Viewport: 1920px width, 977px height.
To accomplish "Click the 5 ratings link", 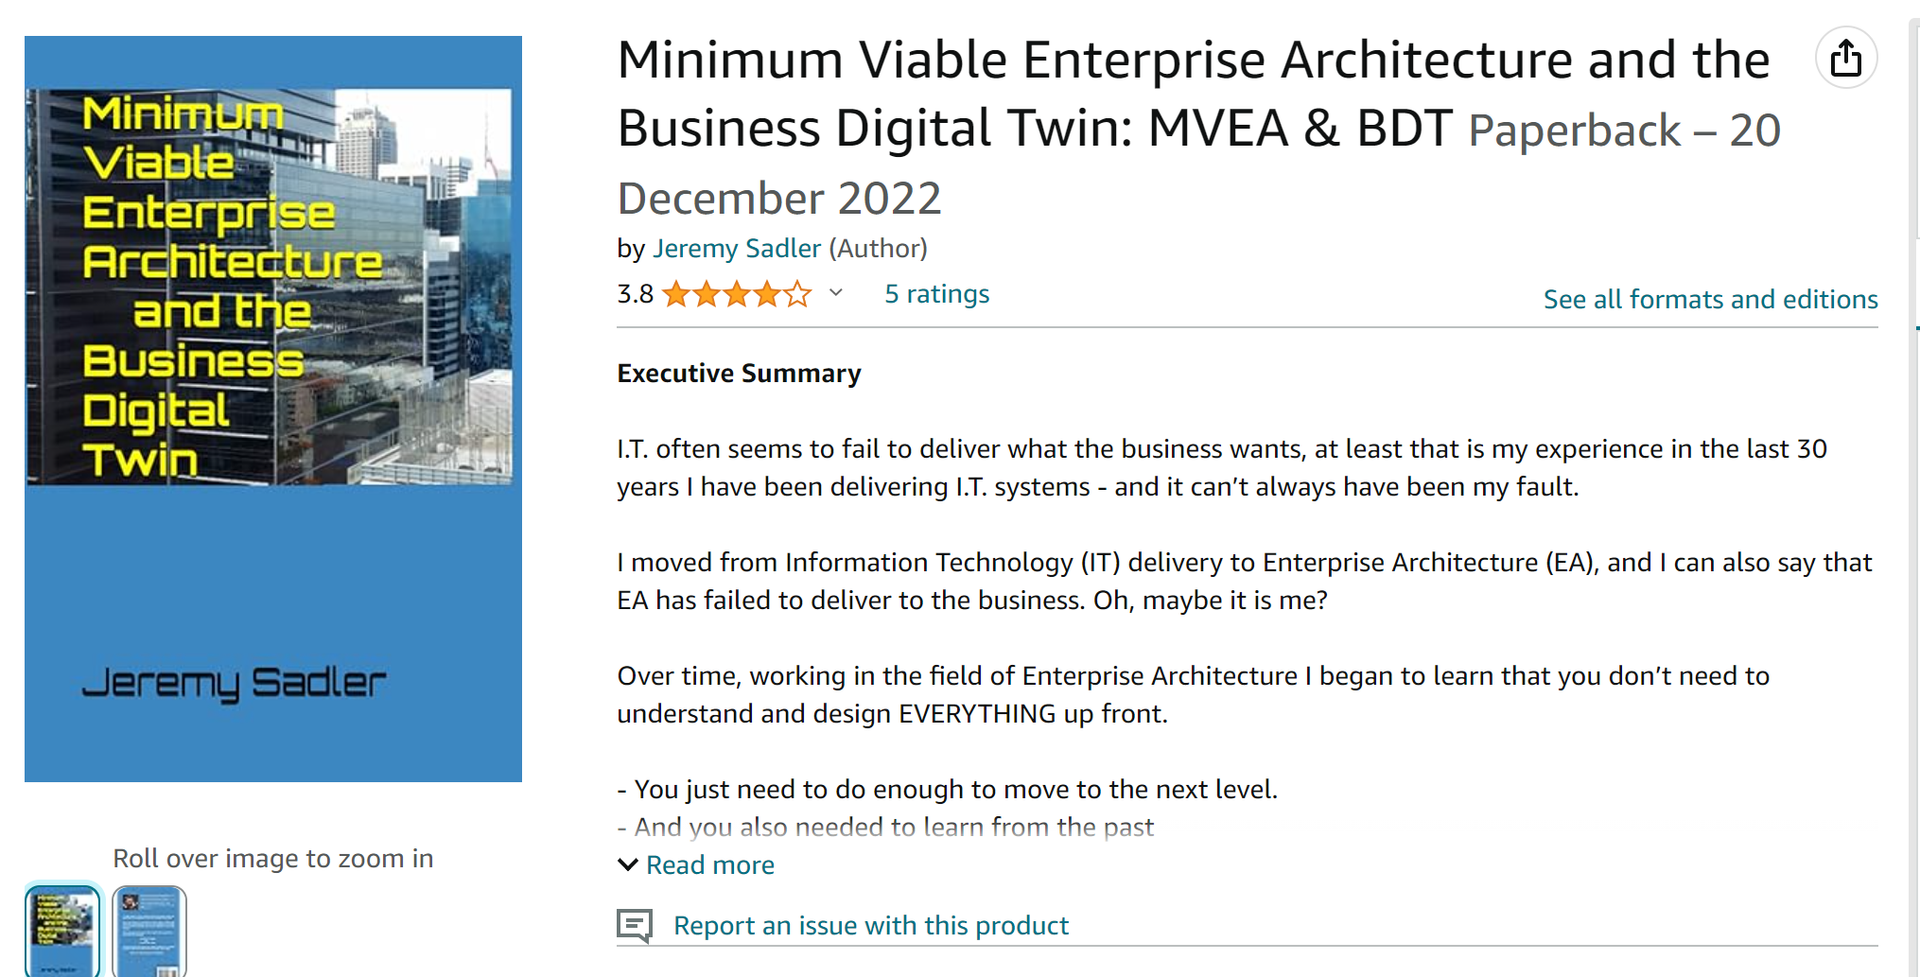I will tap(936, 293).
